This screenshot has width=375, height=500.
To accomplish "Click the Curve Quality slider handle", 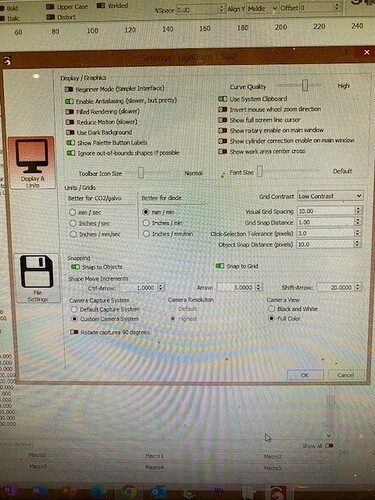I will tap(305, 85).
